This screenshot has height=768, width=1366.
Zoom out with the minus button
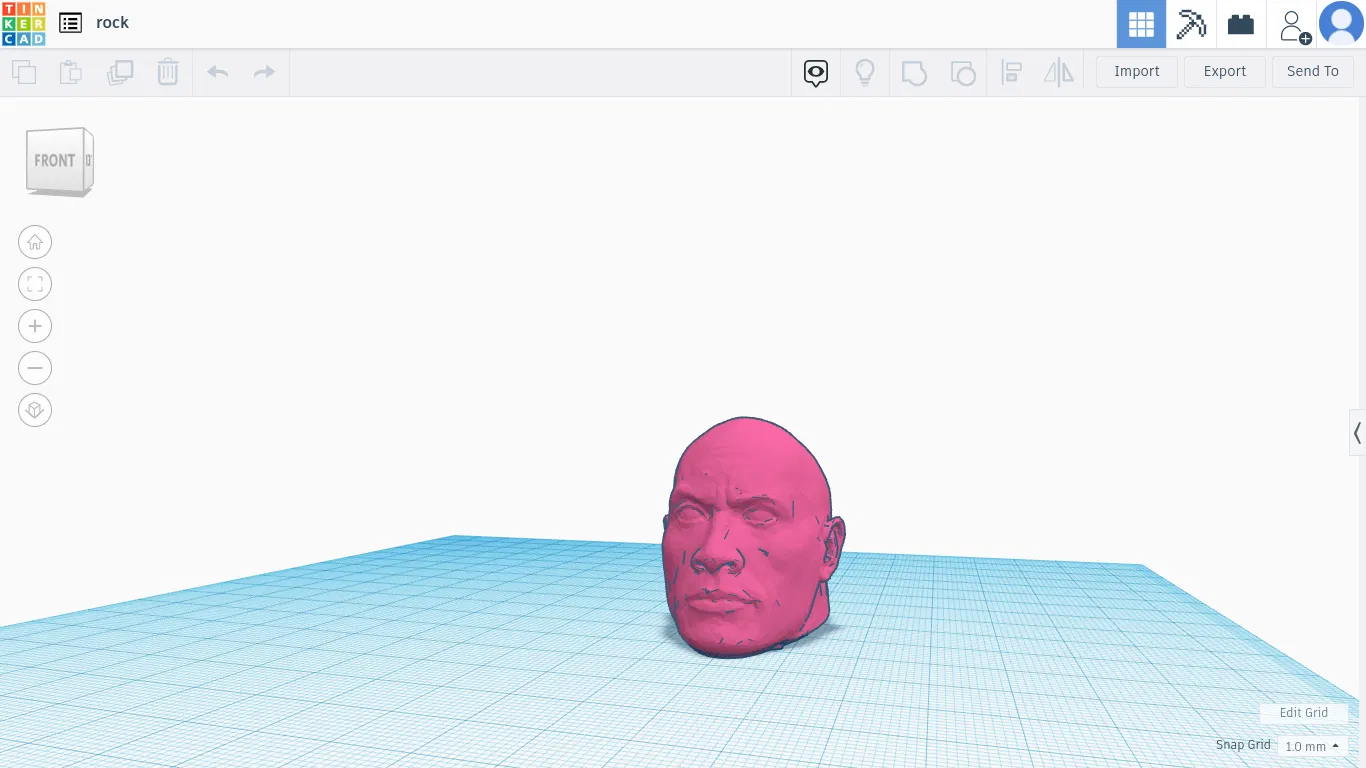[35, 368]
